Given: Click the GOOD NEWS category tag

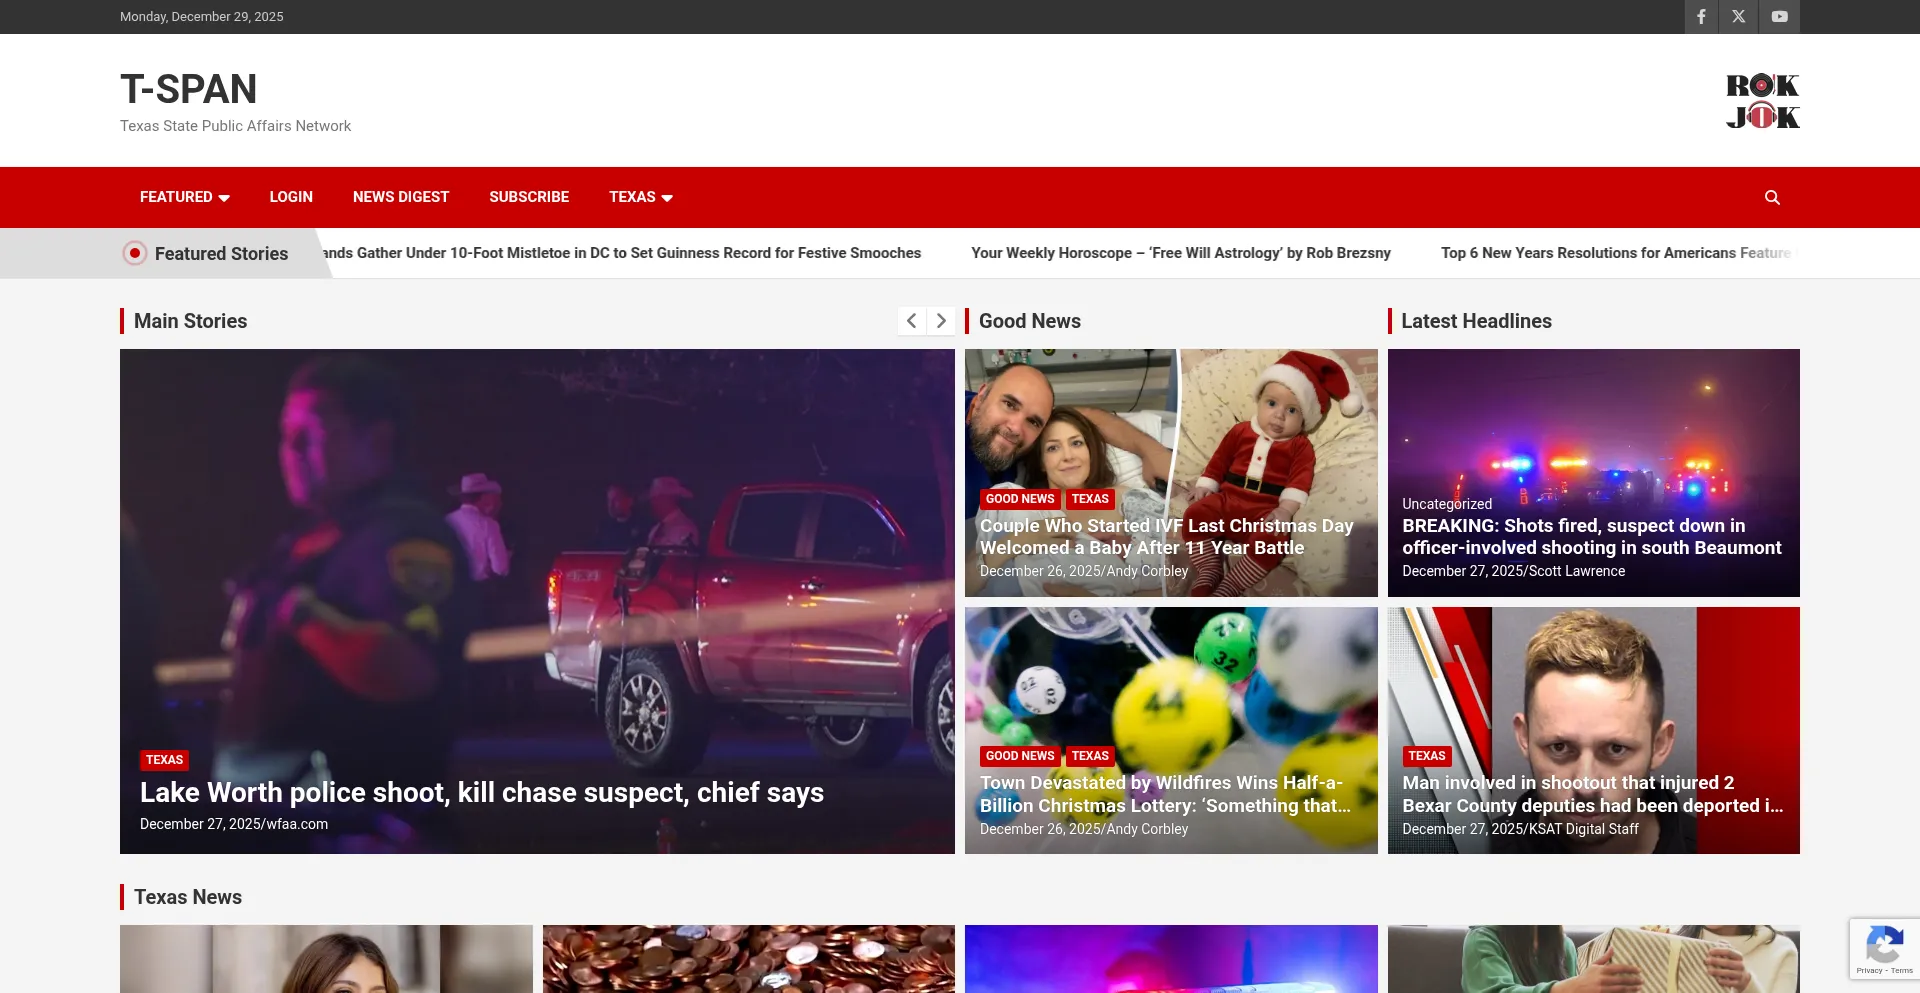Looking at the screenshot, I should [x=1021, y=498].
